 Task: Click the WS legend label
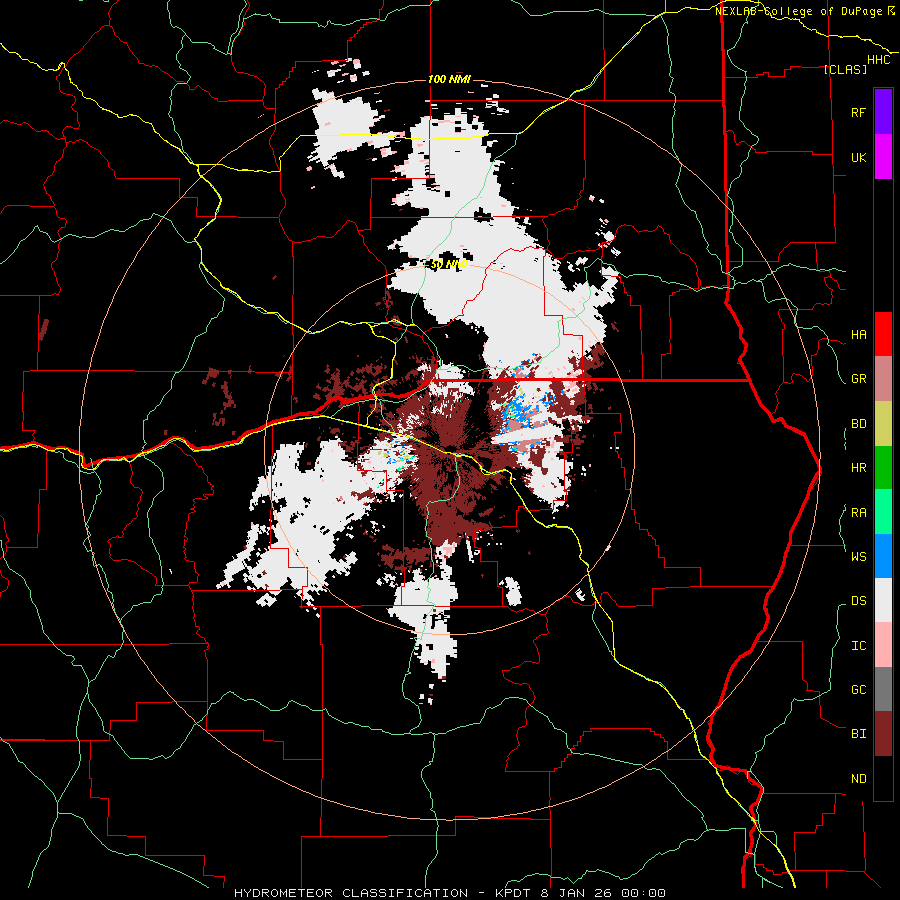pos(858,557)
